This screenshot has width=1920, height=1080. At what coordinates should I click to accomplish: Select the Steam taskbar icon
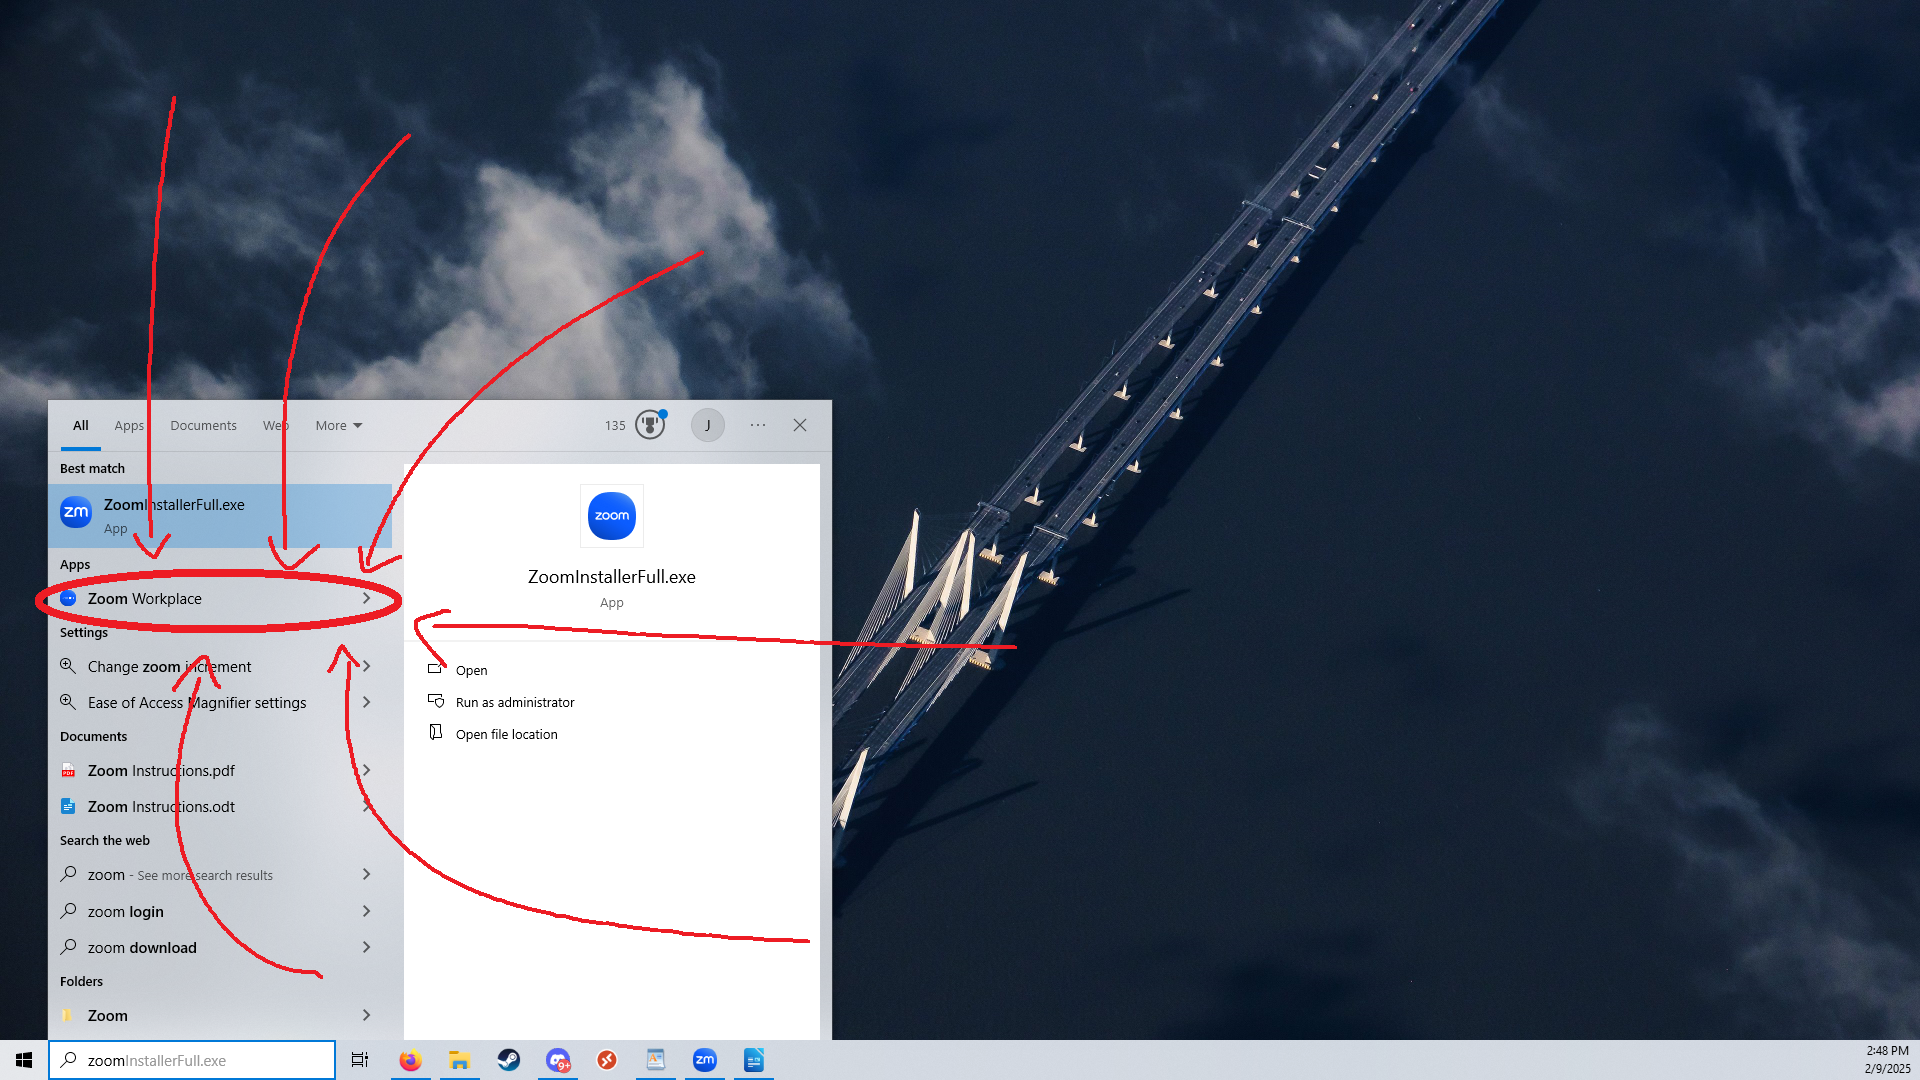pyautogui.click(x=508, y=1060)
